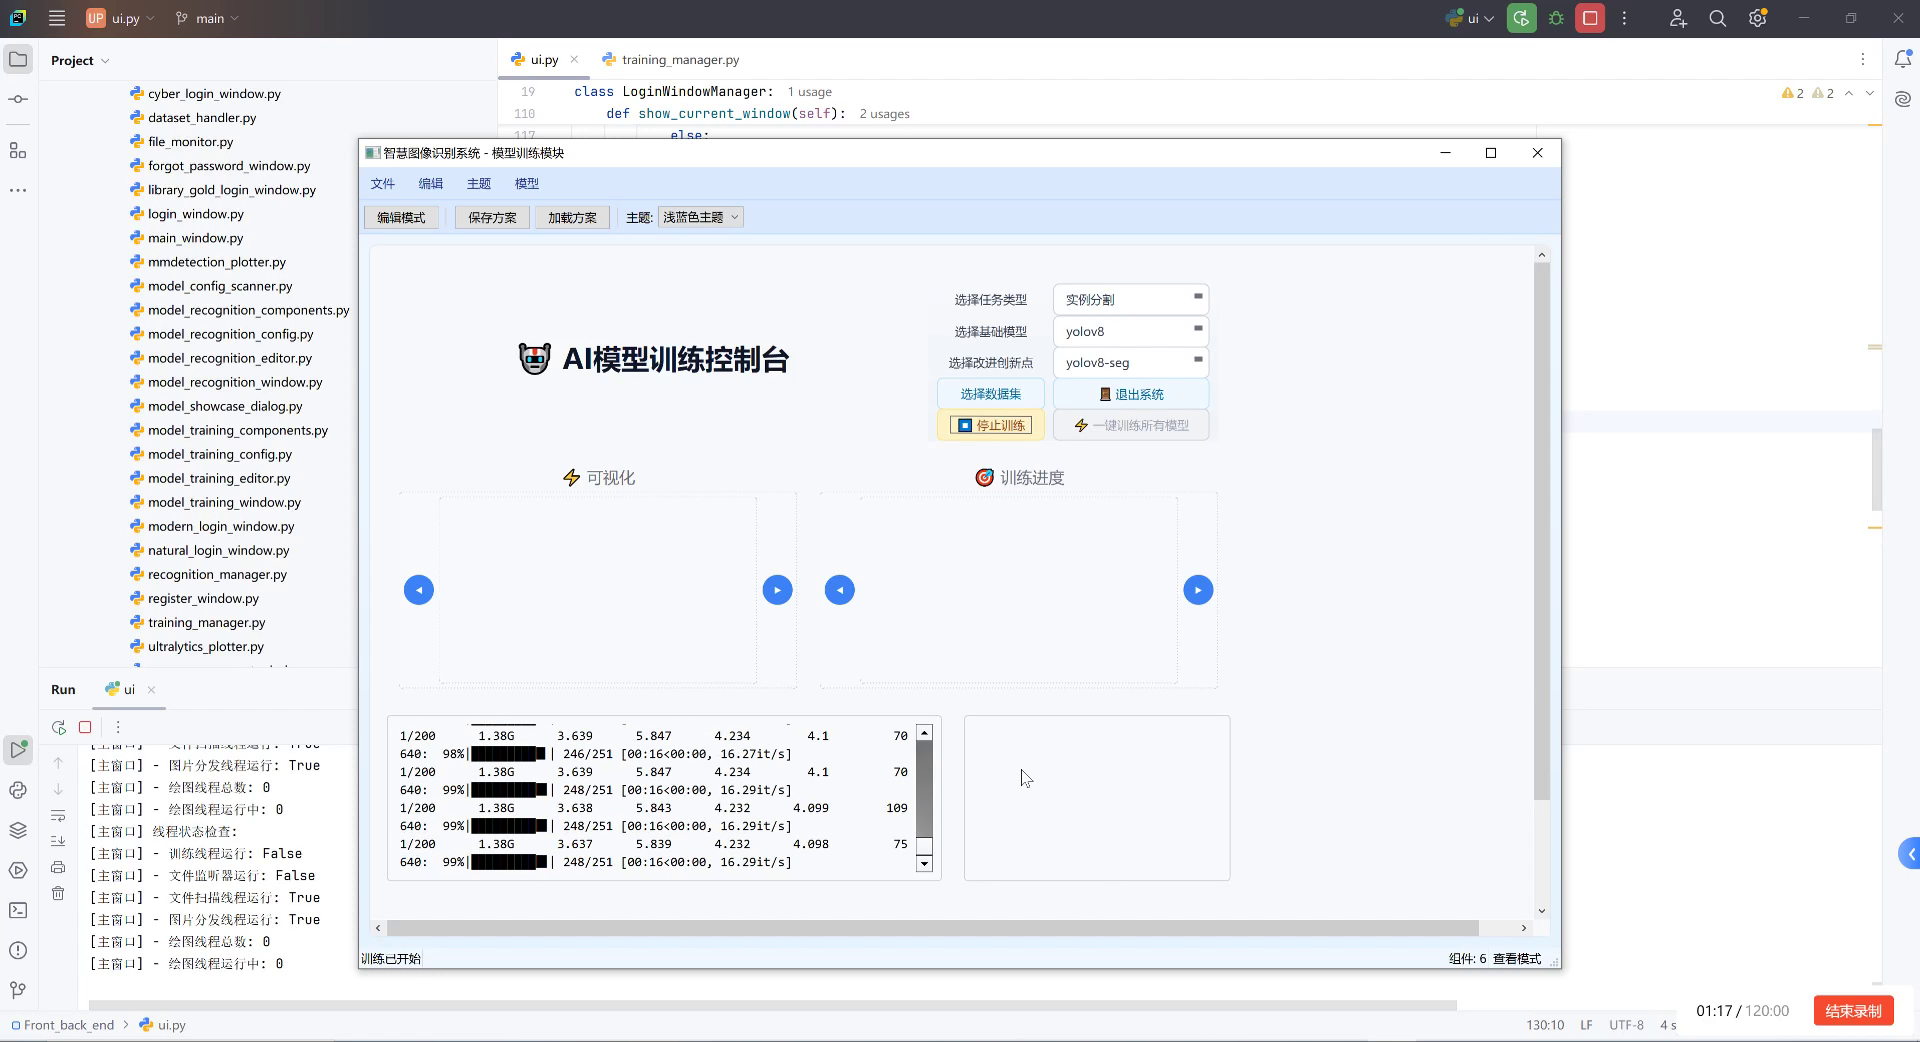Open the 主题 menu

point(479,183)
